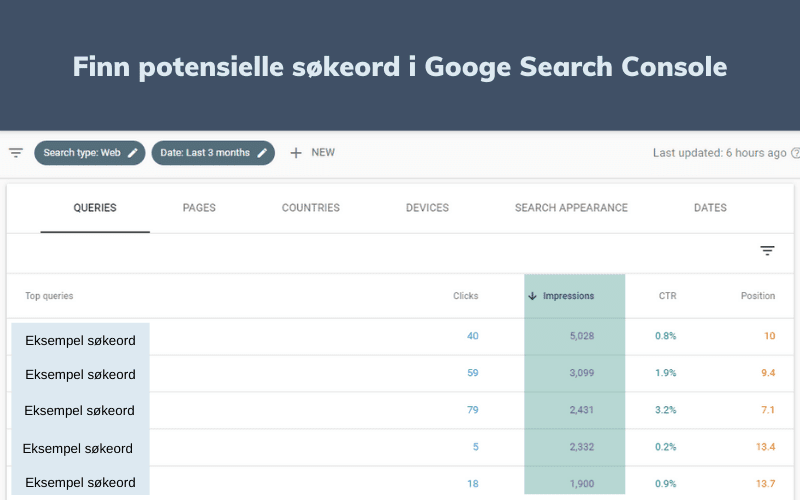
Task: Sort by the Position column header
Action: tap(758, 296)
